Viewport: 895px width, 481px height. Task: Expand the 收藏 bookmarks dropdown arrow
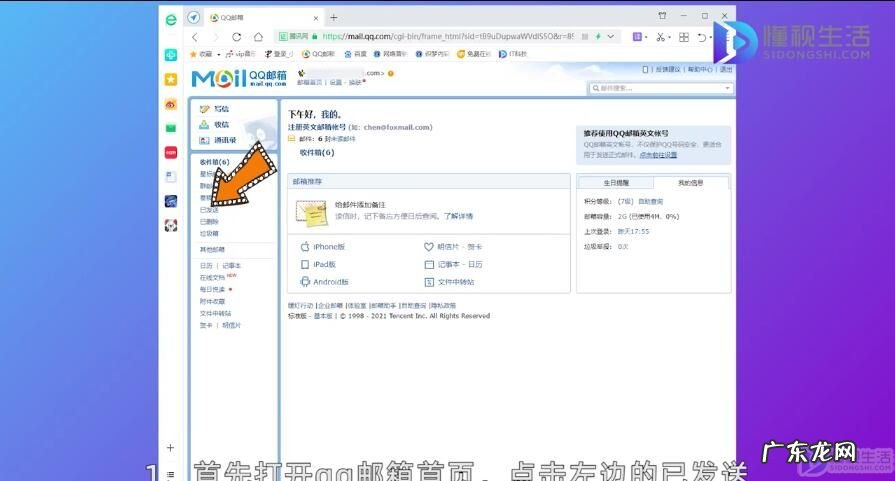pyautogui.click(x=219, y=54)
